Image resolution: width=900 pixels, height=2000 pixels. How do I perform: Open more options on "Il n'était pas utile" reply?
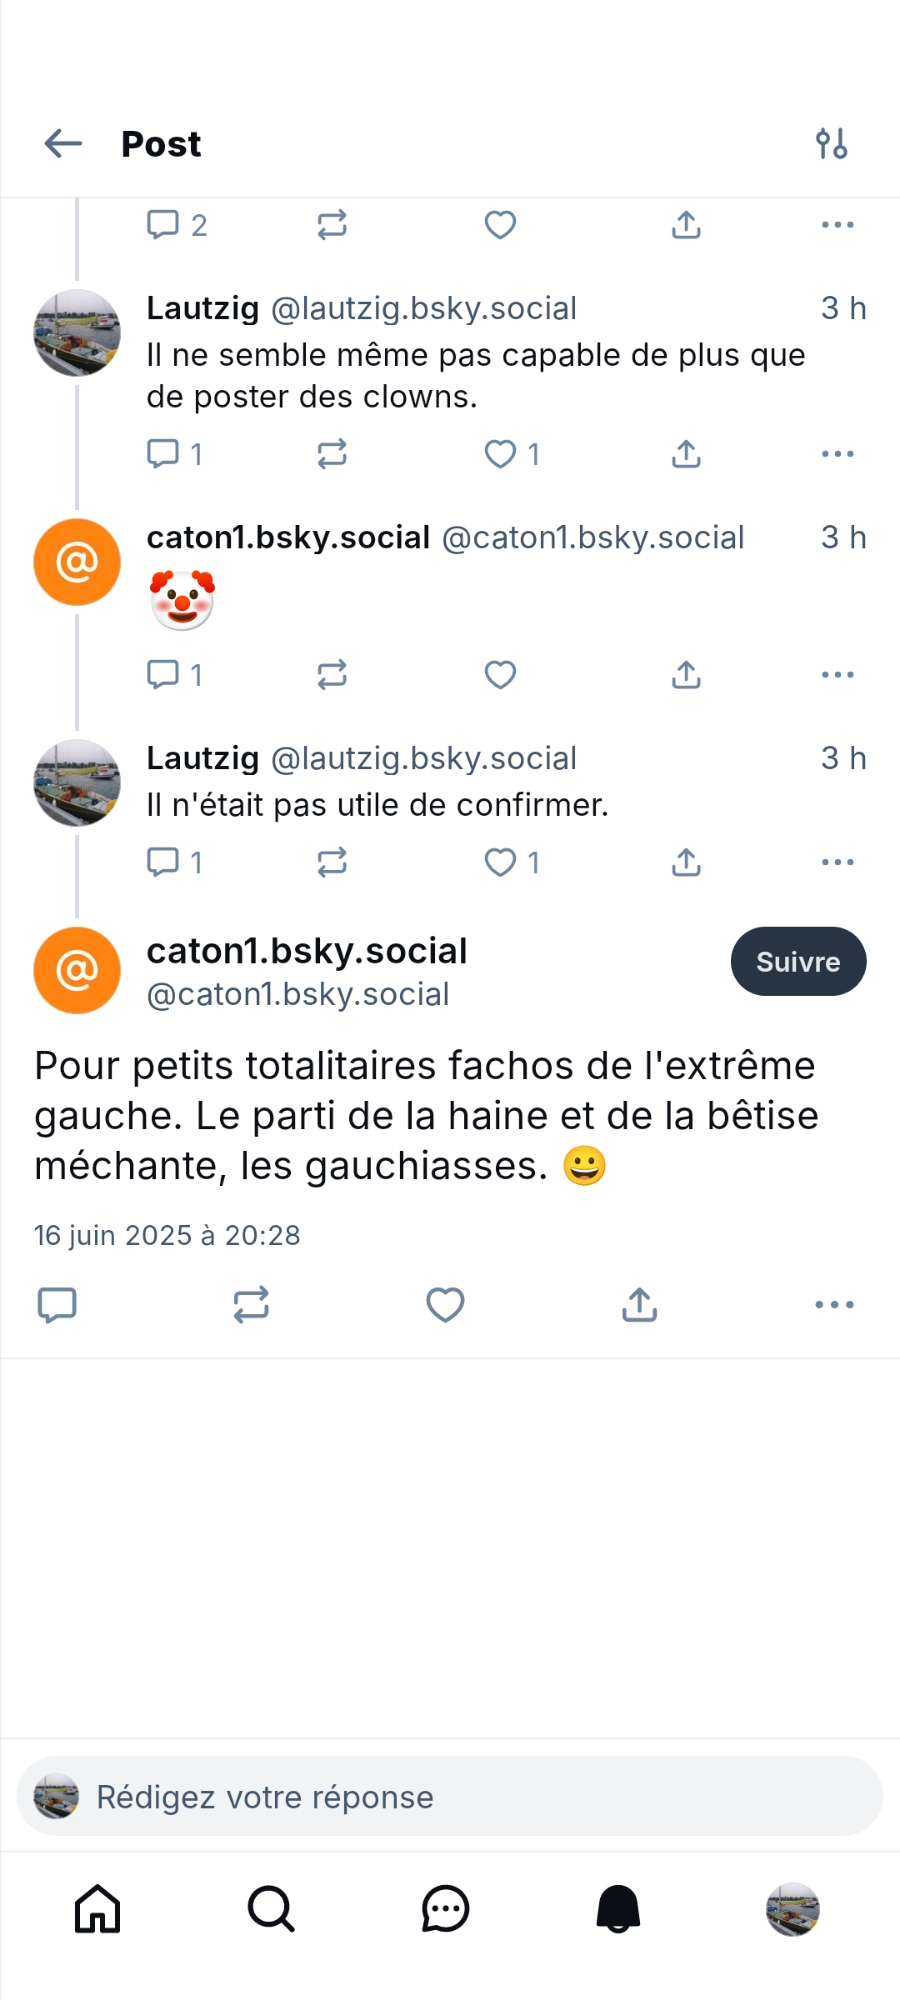click(837, 862)
